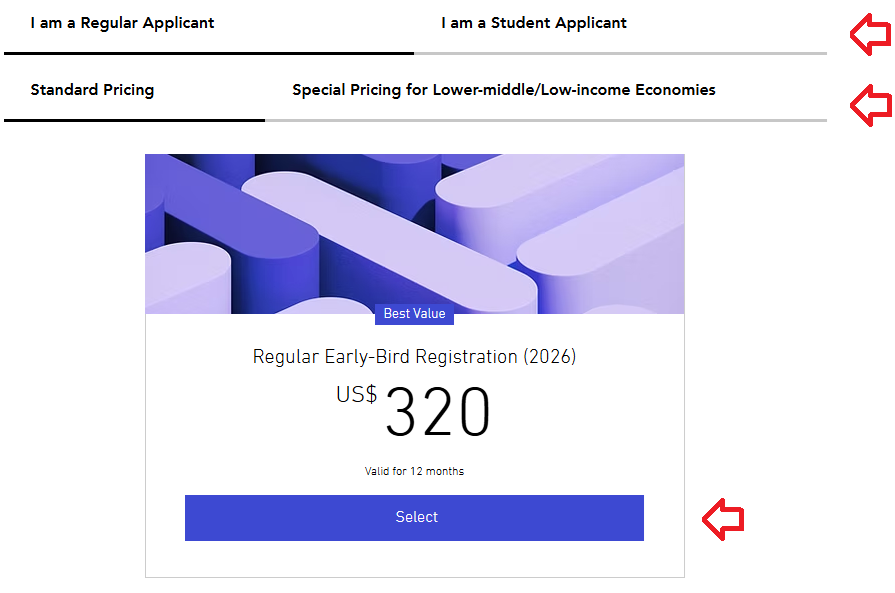Click the red arrow next to Select
The height and width of the screenshot is (593, 895).
coord(723,518)
